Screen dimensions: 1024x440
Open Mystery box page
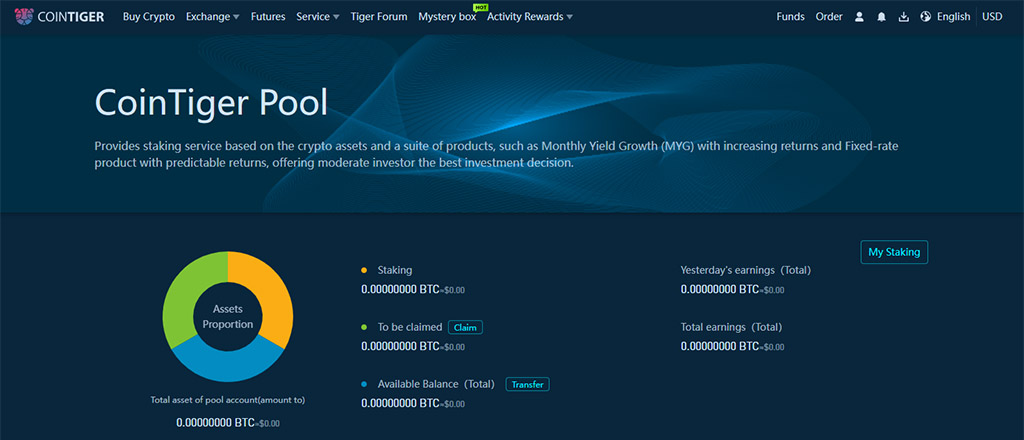pyautogui.click(x=447, y=17)
